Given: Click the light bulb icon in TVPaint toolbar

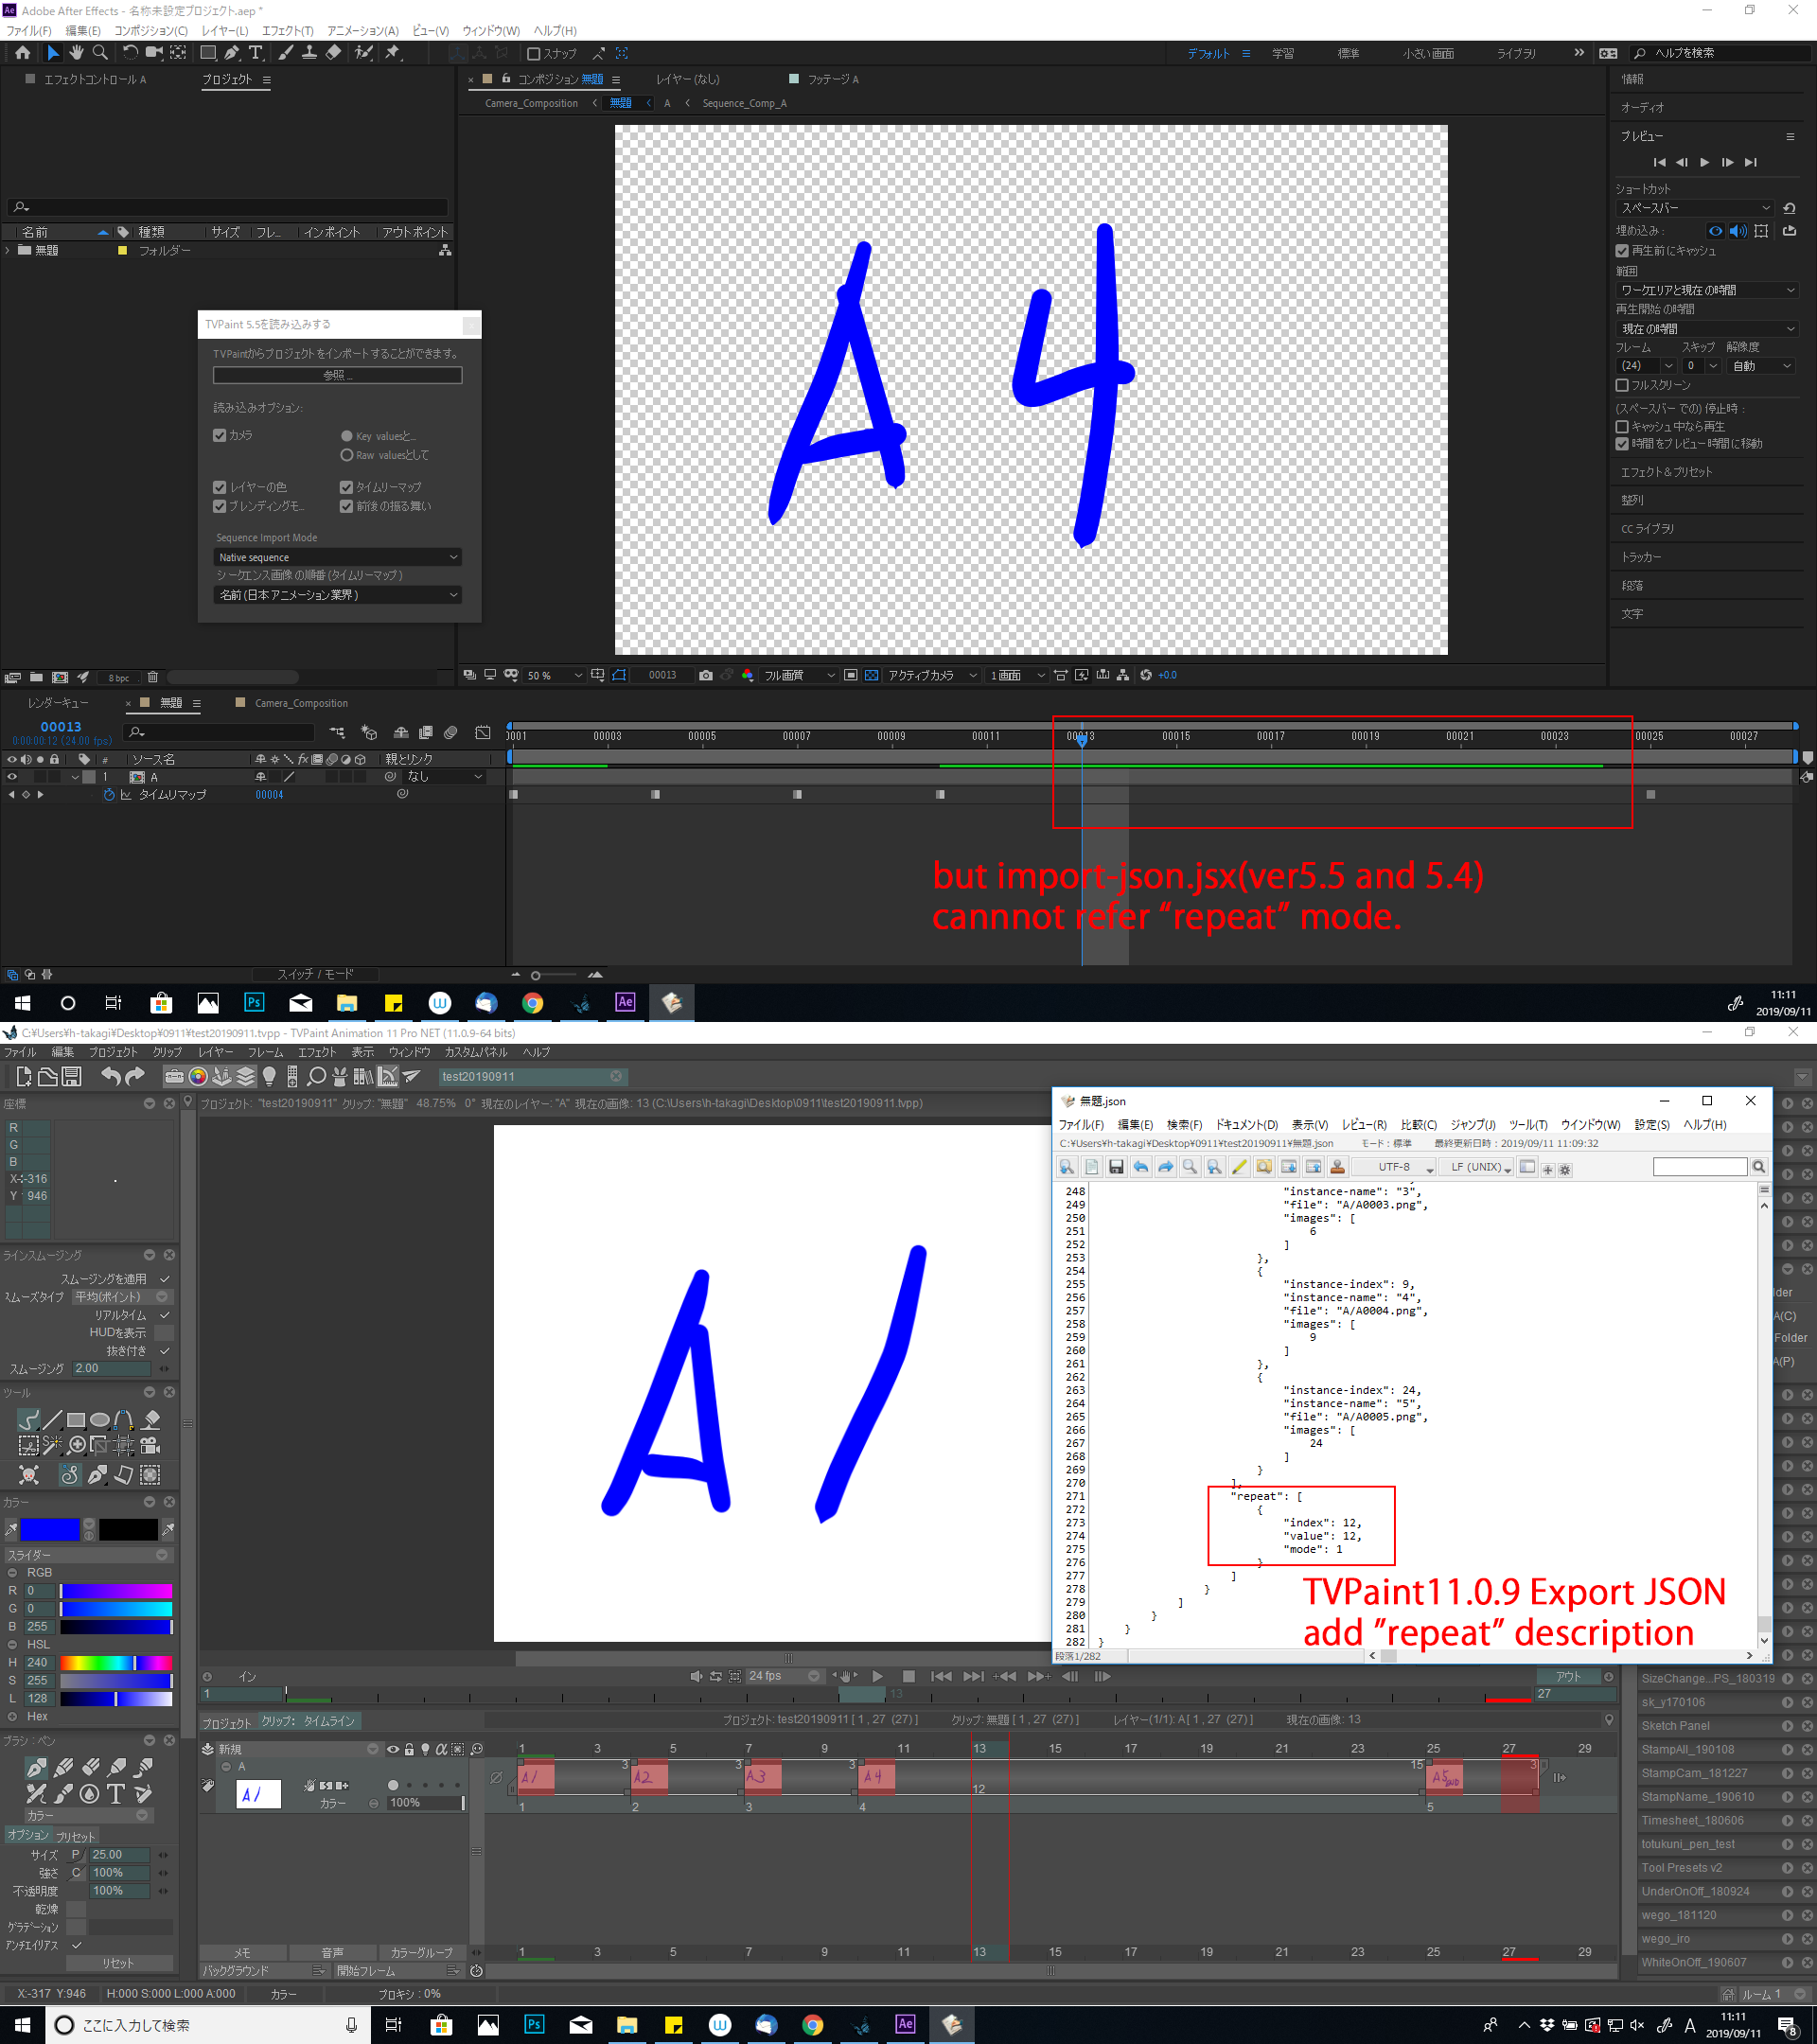Looking at the screenshot, I should click(x=270, y=1076).
